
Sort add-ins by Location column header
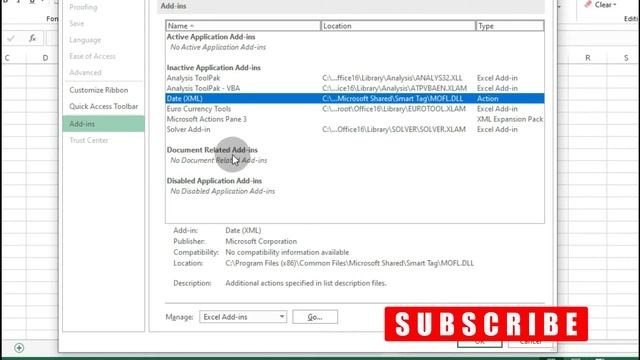pyautogui.click(x=398, y=26)
